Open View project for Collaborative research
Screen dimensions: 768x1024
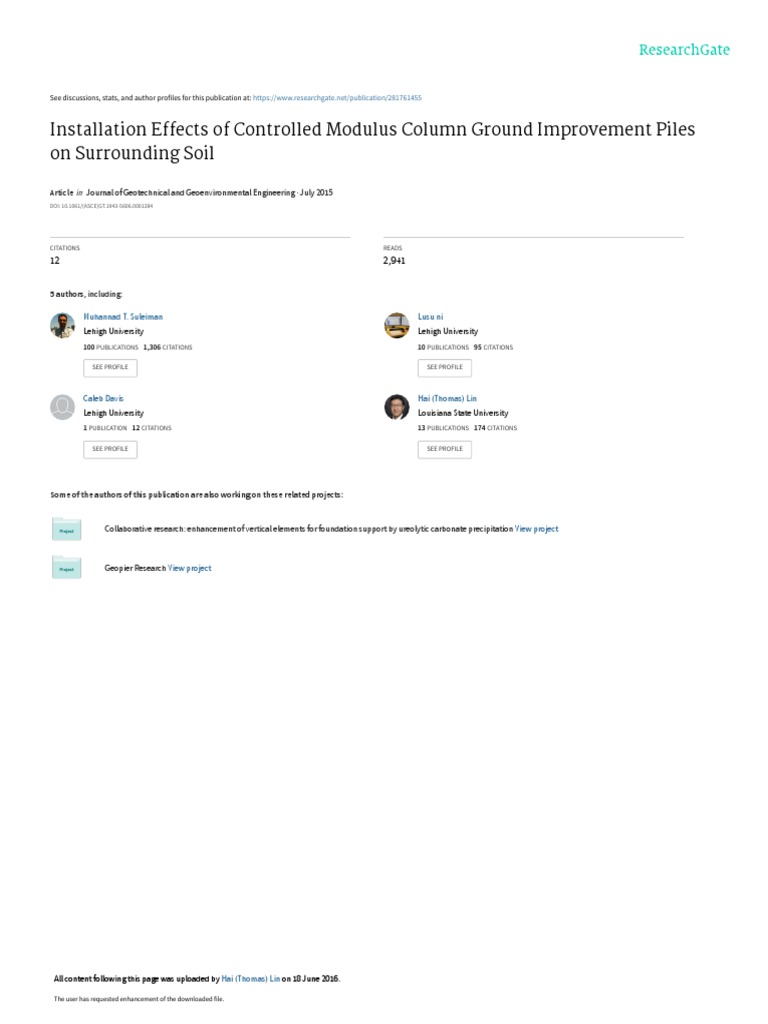tap(536, 529)
